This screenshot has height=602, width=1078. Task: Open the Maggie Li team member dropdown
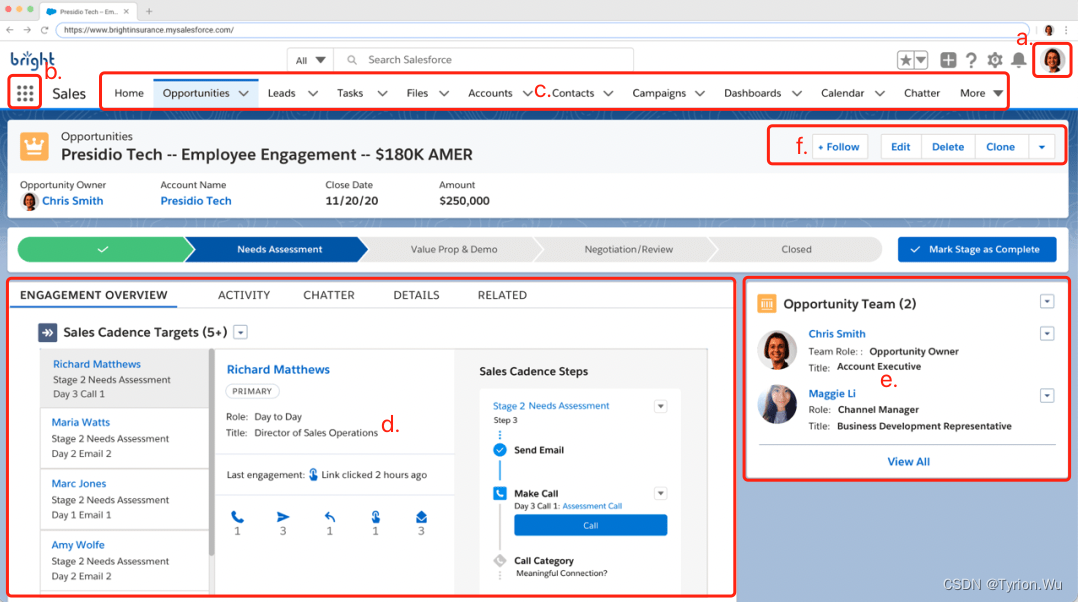pos(1047,396)
